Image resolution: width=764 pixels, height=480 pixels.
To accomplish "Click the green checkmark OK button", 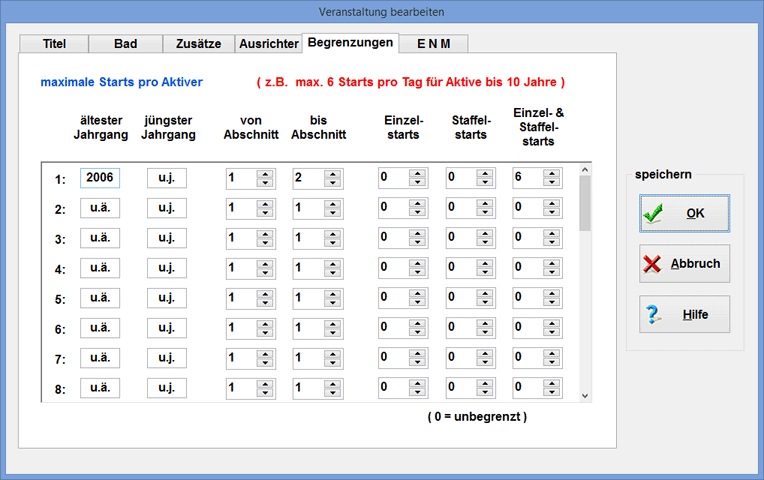I will pos(684,213).
